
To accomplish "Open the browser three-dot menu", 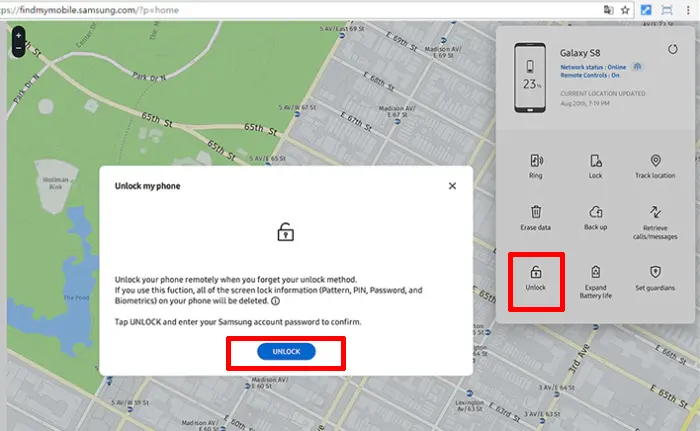I will 688,10.
